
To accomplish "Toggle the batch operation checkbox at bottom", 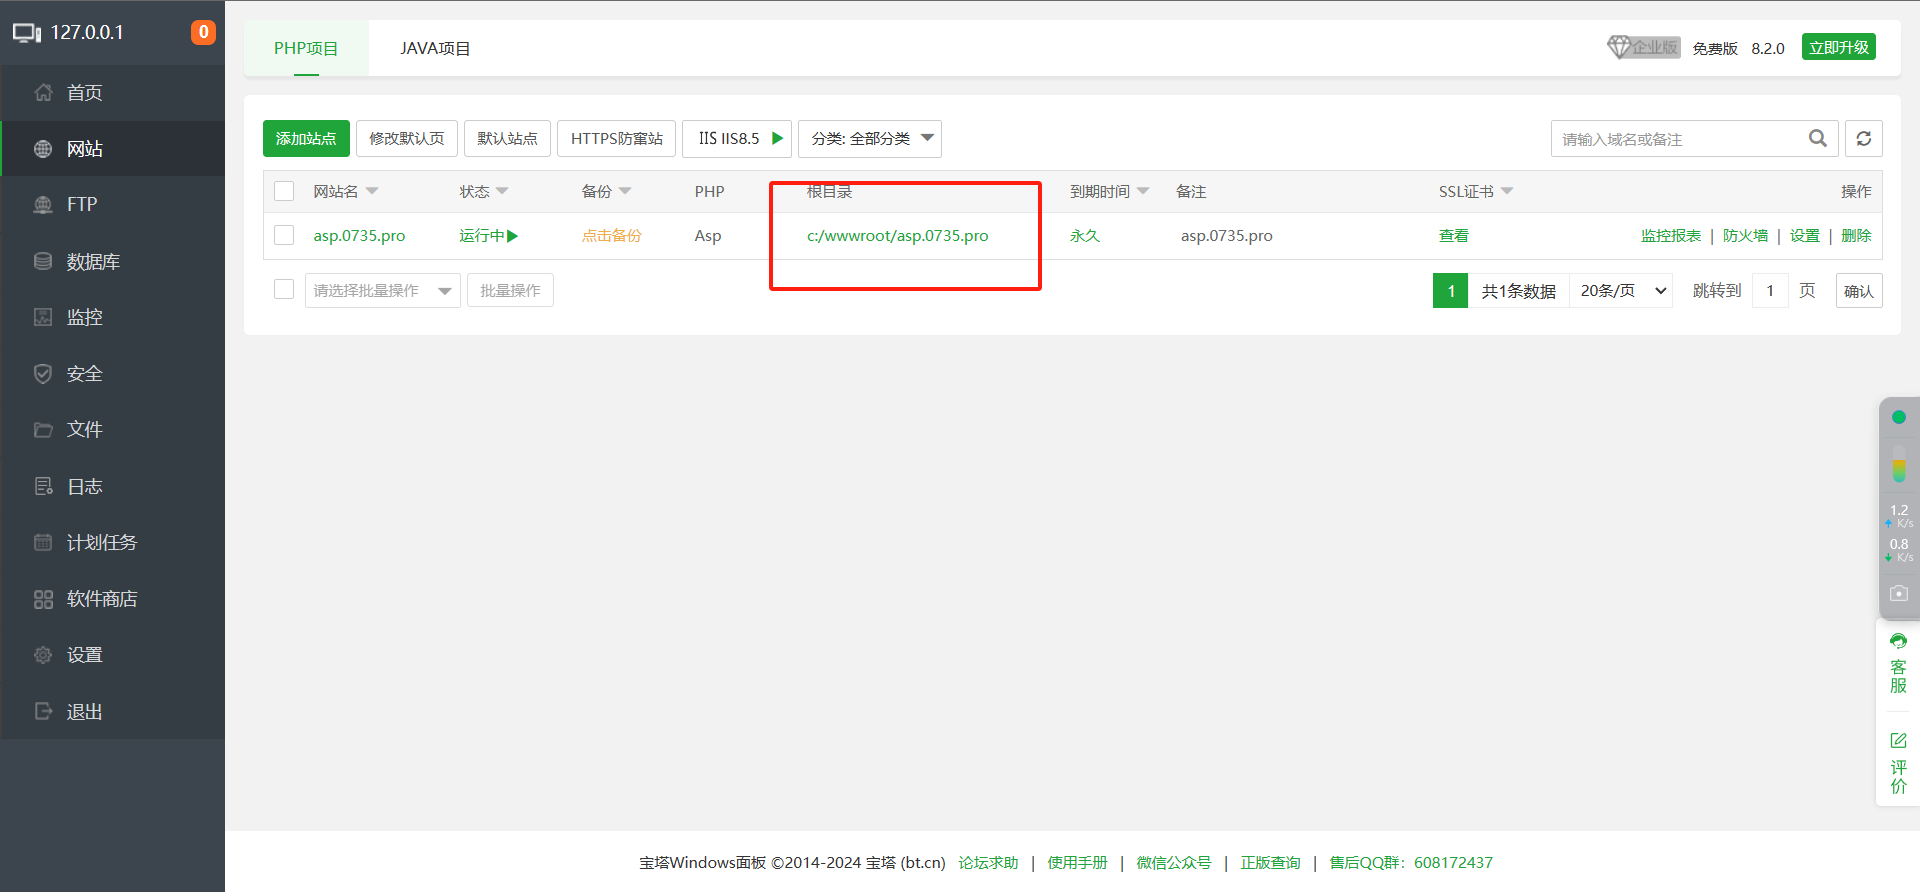I will 284,289.
